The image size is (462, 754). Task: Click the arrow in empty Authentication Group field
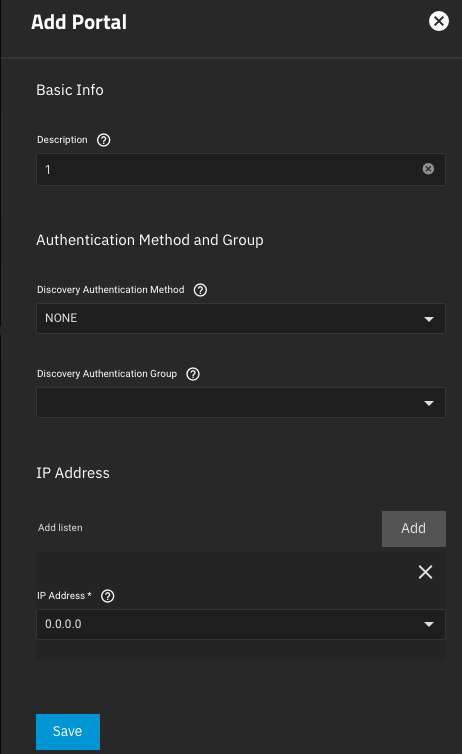click(429, 403)
